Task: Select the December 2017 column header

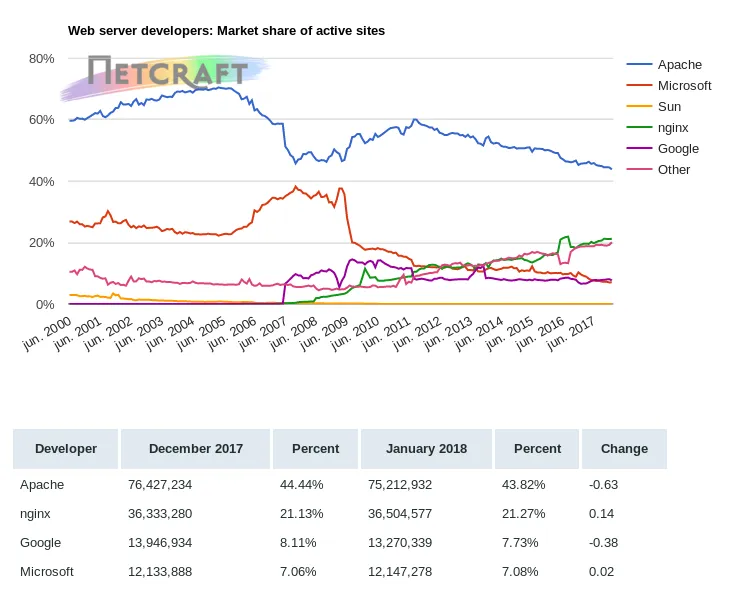Action: click(x=196, y=449)
